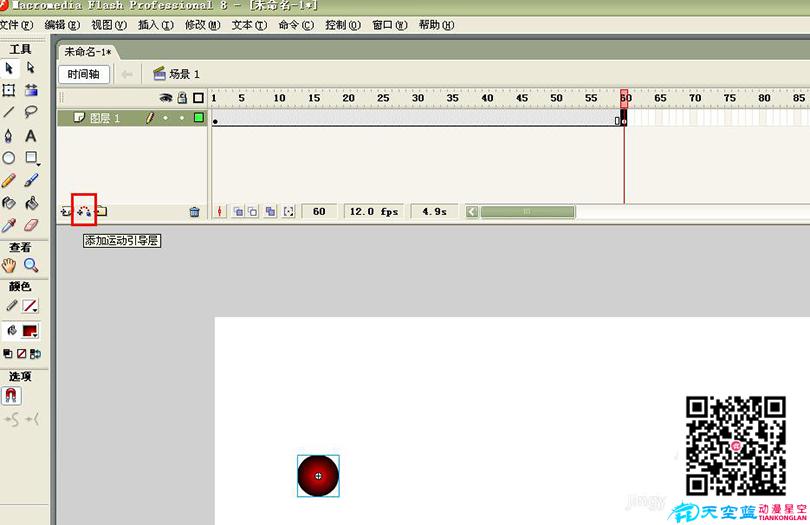Click the timeline horizontal scrollbar thumb
Viewport: 810px width, 525px height.
point(527,211)
